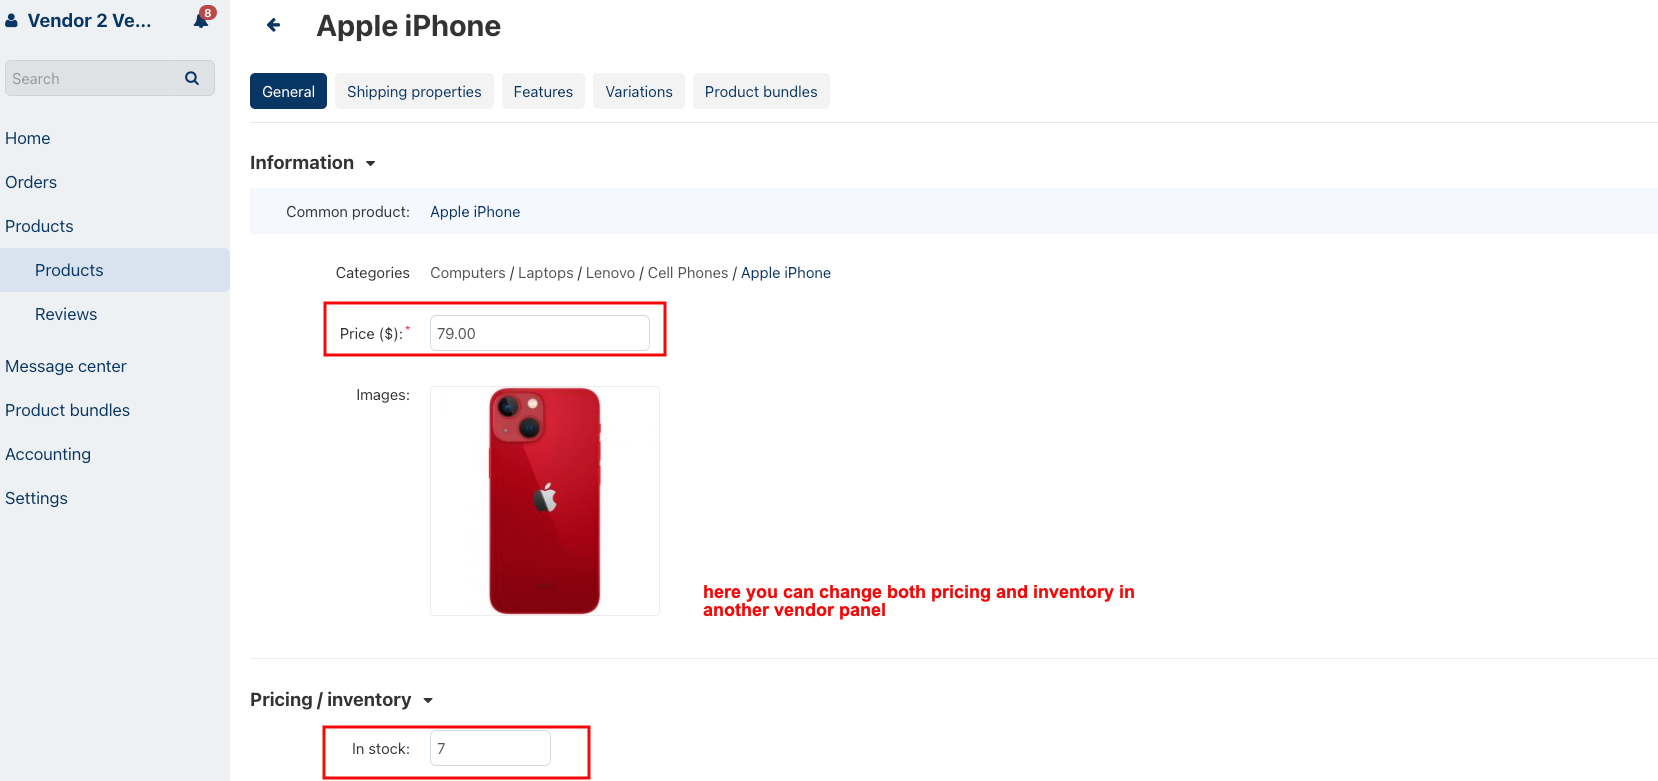The height and width of the screenshot is (781, 1658).
Task: Click the red iPhone product image
Action: [545, 501]
